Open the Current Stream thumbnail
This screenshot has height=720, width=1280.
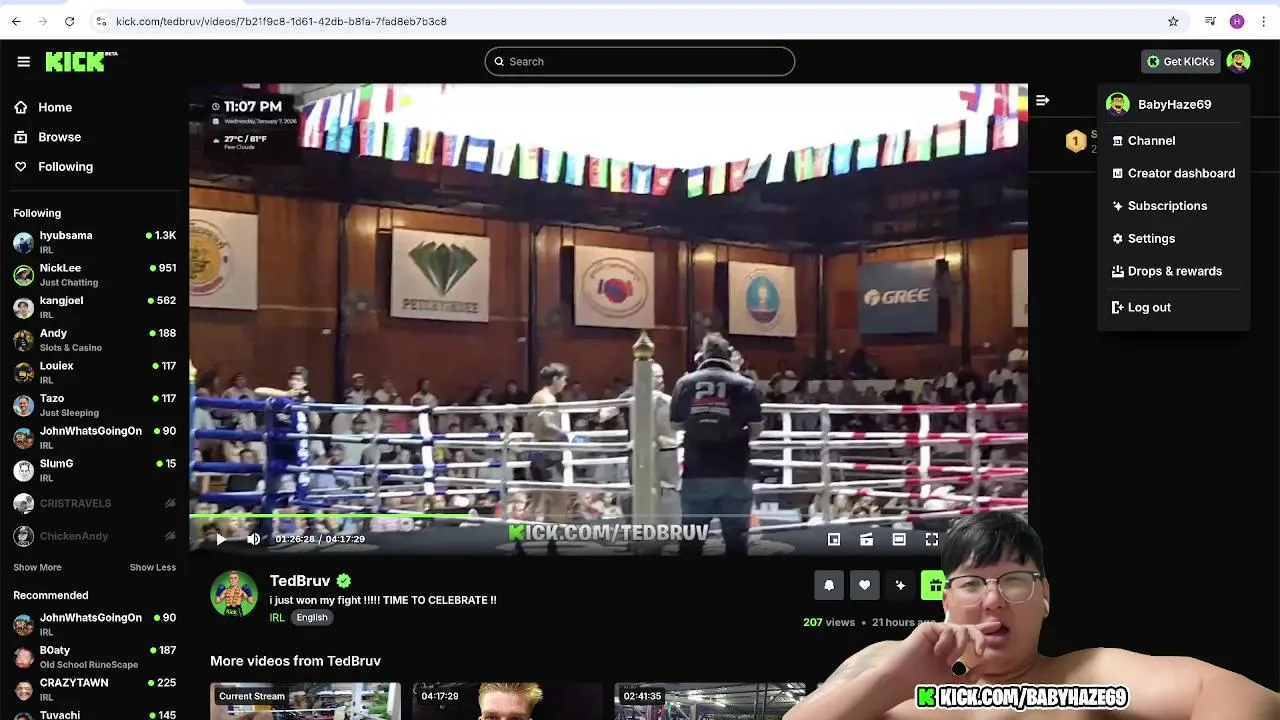coord(305,701)
